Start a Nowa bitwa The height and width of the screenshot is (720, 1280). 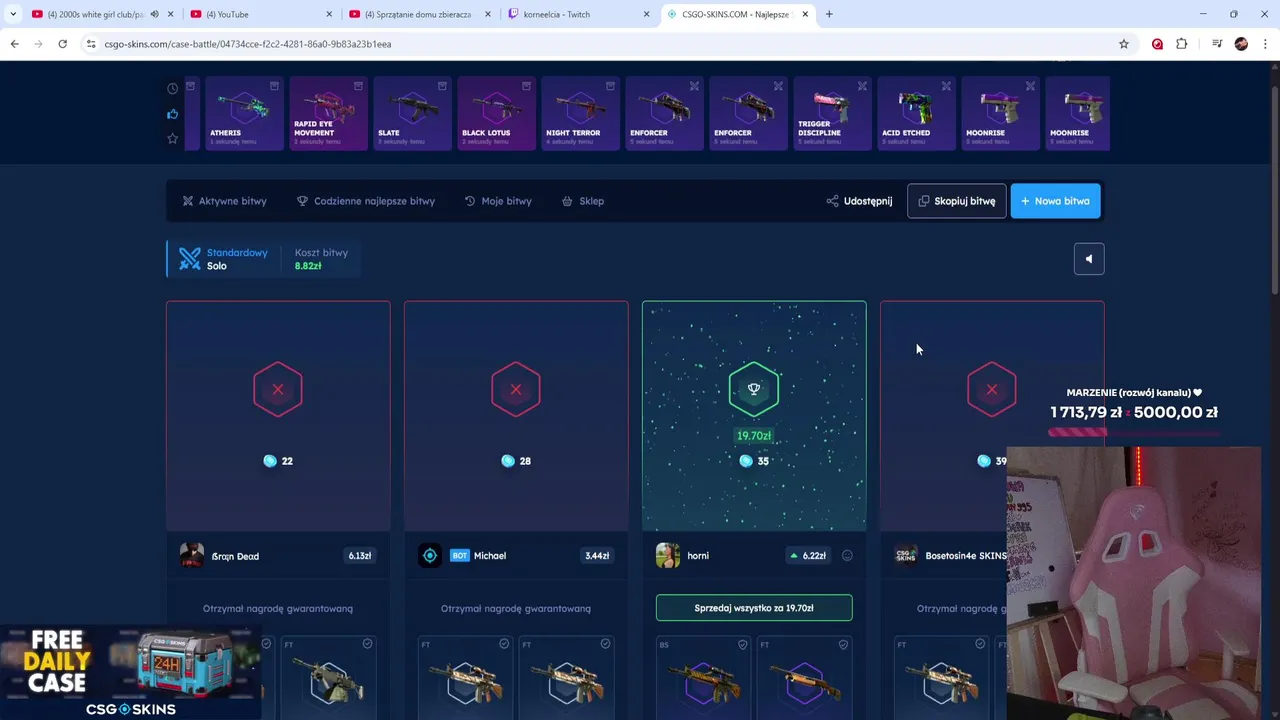(1055, 201)
